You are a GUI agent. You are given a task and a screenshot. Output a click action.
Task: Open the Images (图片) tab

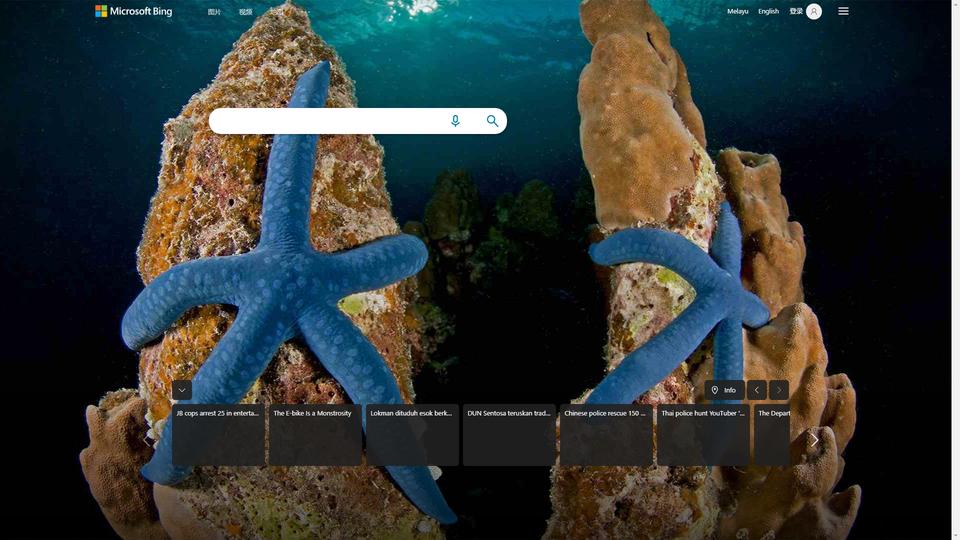(x=214, y=12)
